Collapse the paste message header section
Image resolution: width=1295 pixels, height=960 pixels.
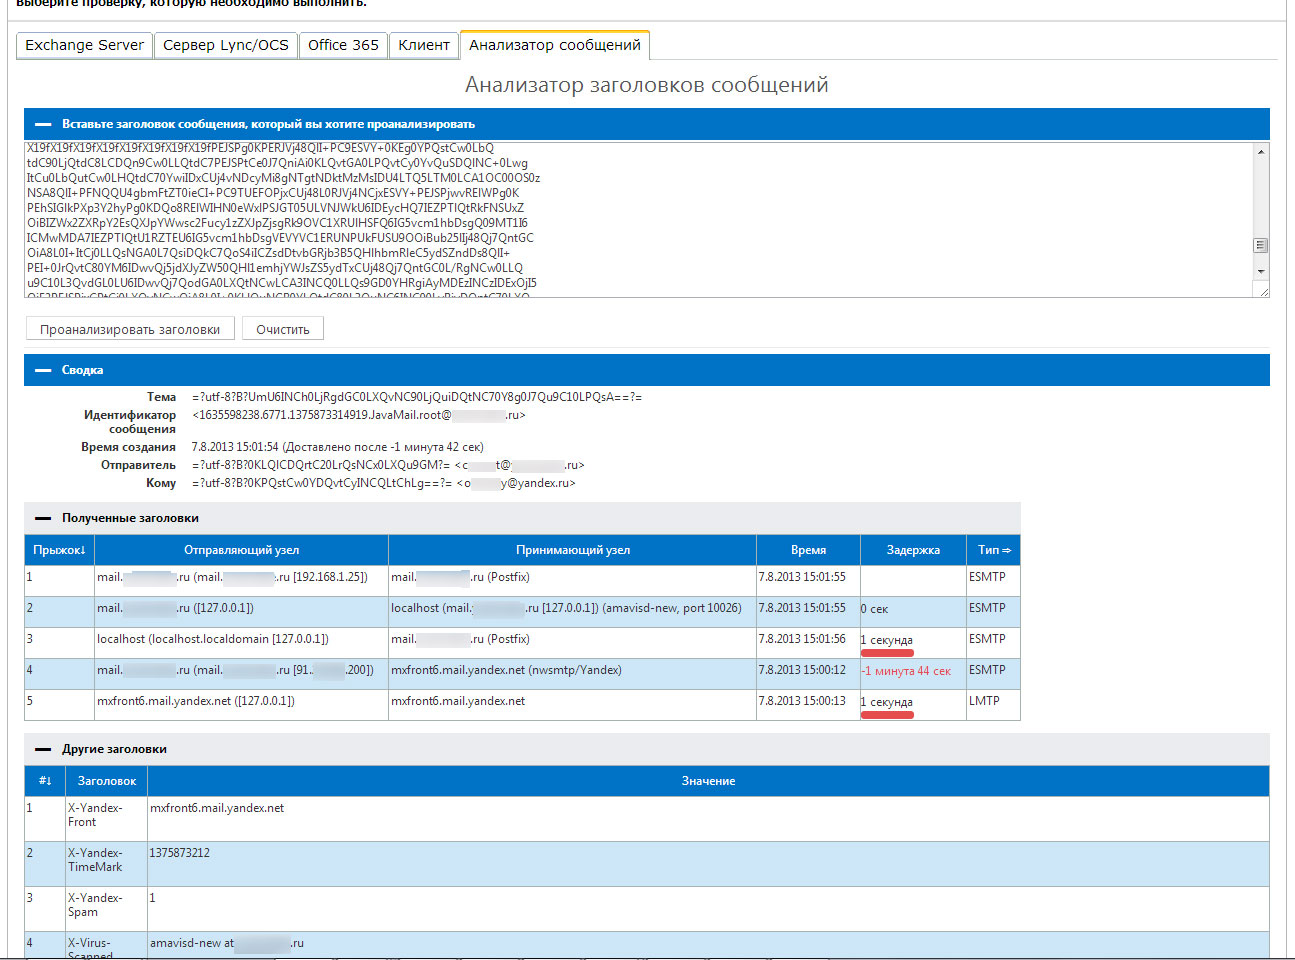coord(43,124)
